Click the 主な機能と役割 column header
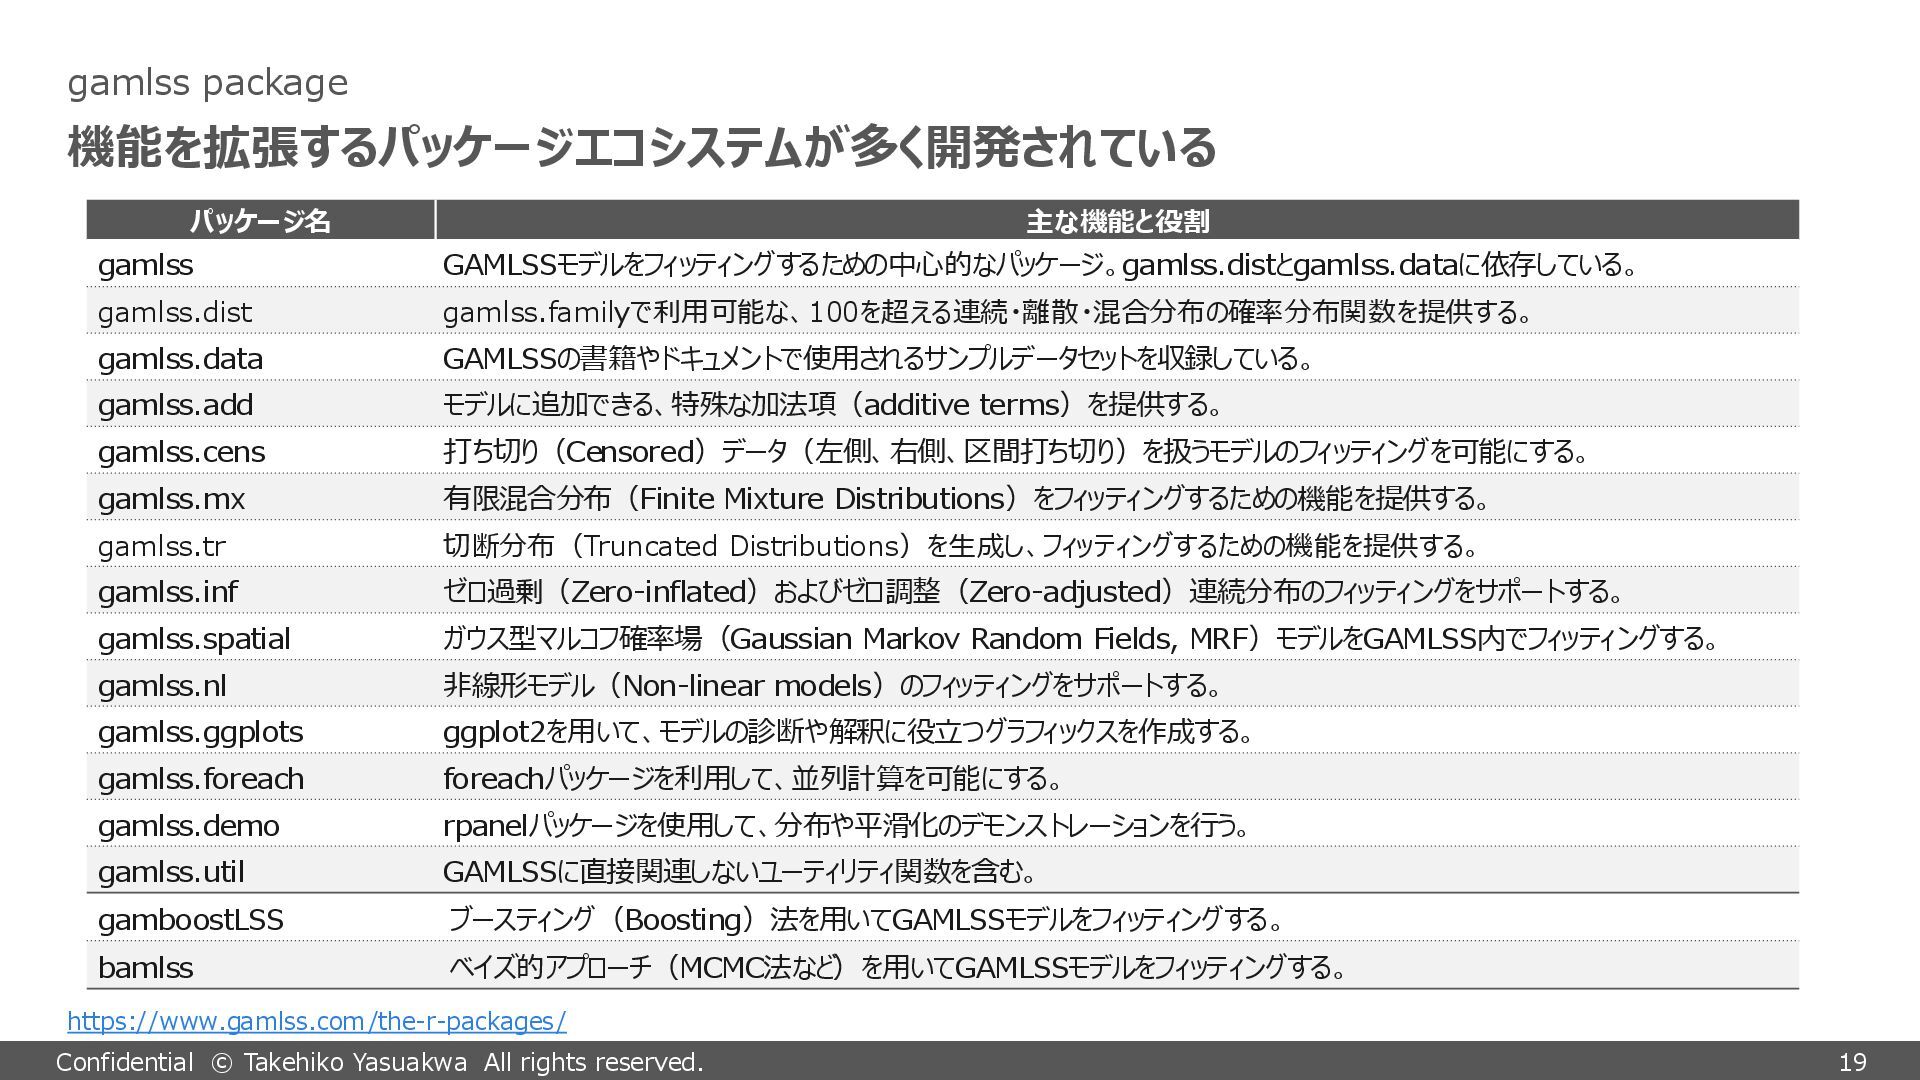Screen dimensions: 1920x1080 click(x=1117, y=221)
